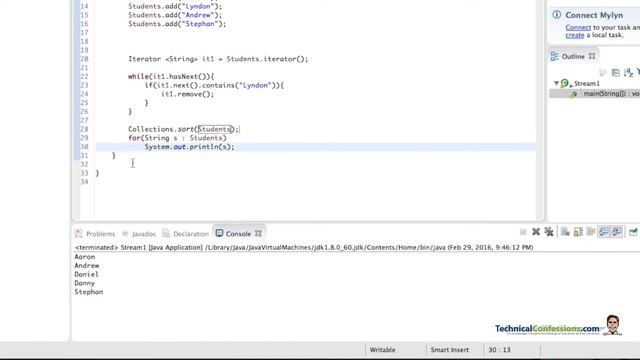Viewport: 640px width, 360px height.
Task: Click Pin Console icon
Action: (633, 232)
